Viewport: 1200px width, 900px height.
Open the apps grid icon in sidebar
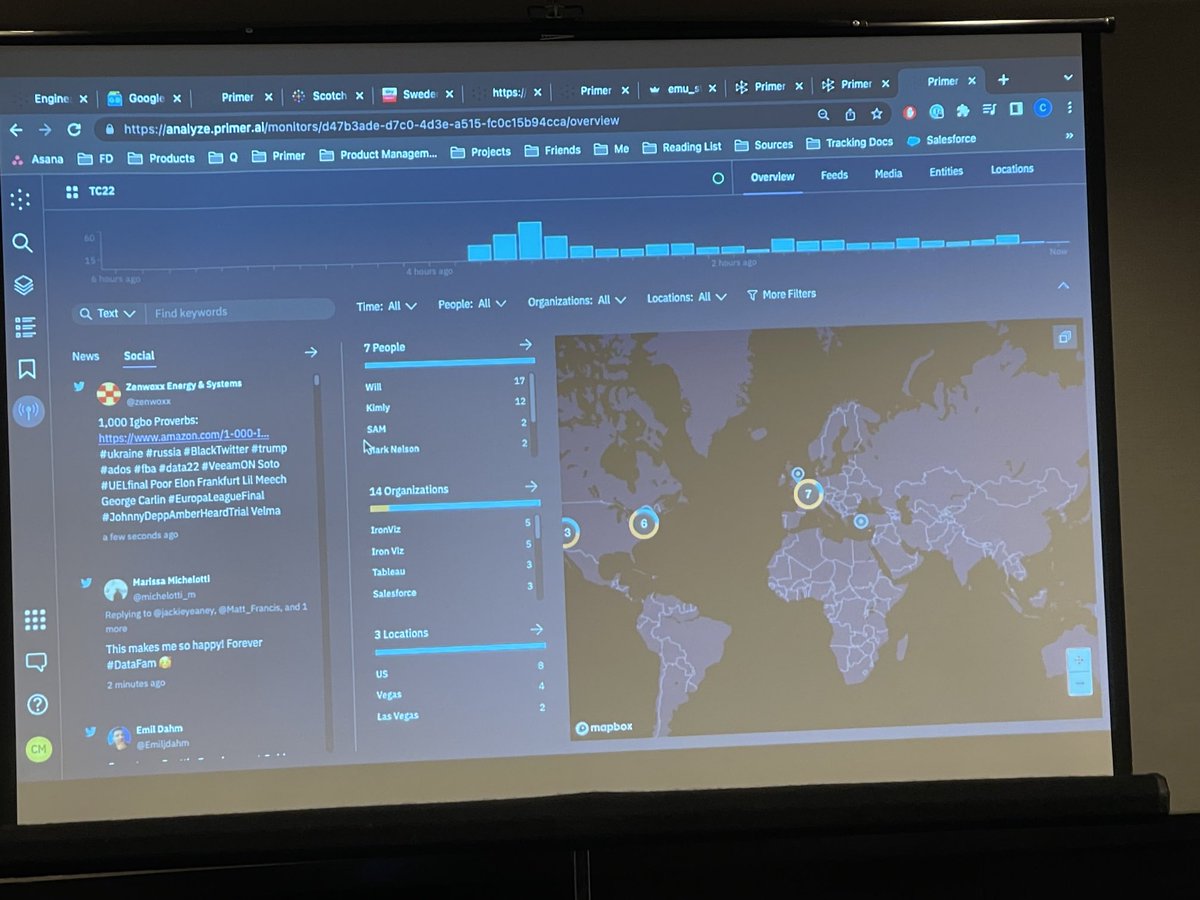(x=35, y=620)
